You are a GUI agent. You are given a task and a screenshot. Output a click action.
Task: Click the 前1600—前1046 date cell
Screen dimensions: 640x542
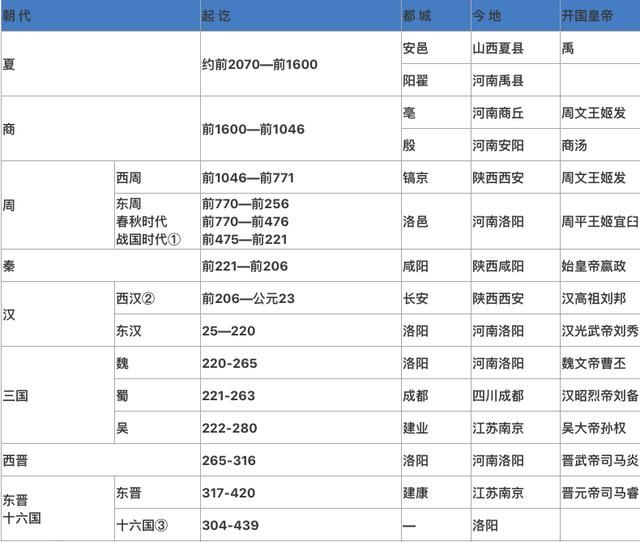(x=301, y=129)
